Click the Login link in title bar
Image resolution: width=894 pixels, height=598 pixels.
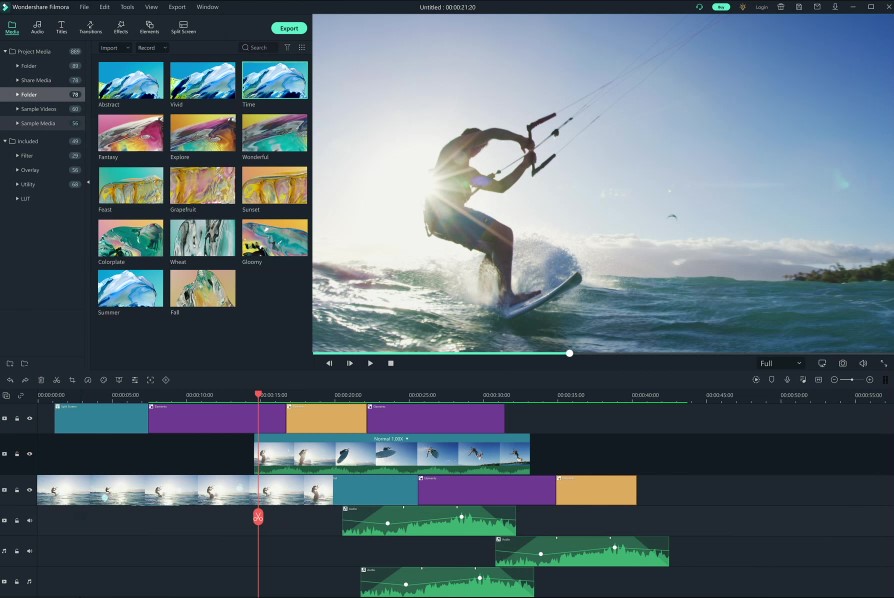click(x=762, y=7)
